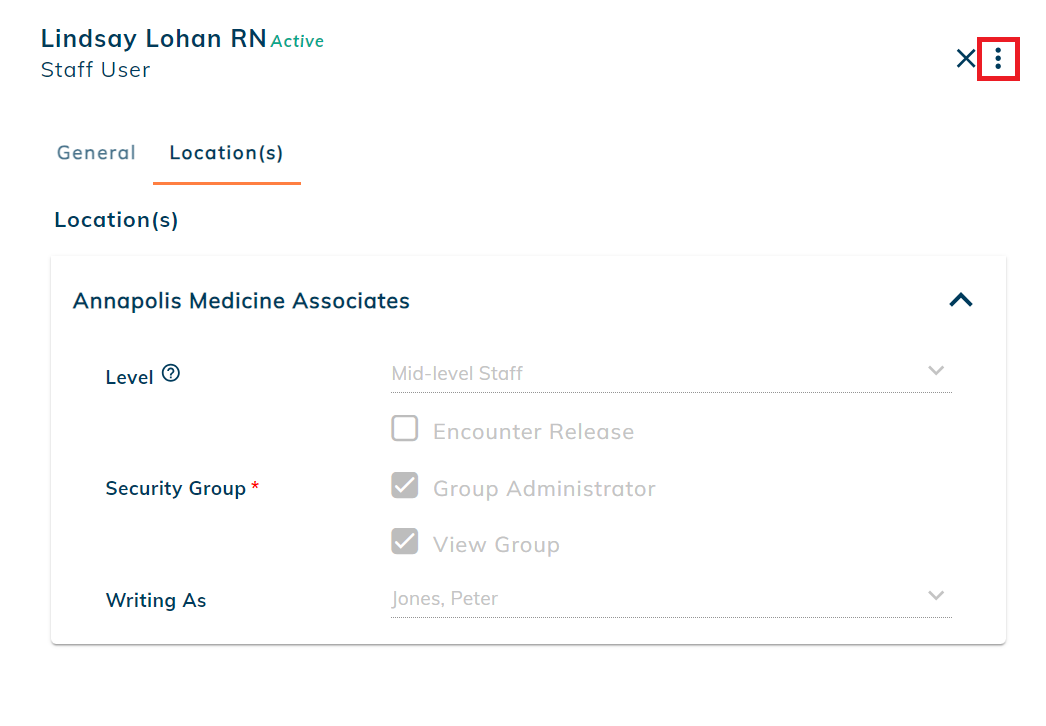
Task: Close the Lindsay Lohan staff user panel
Action: [965, 59]
